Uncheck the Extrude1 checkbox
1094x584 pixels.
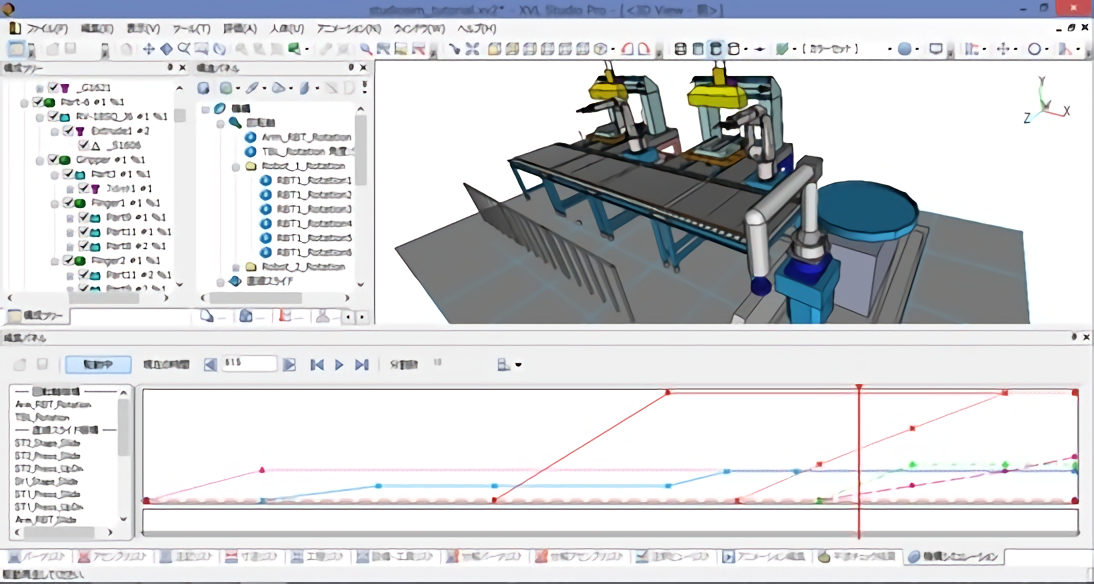pyautogui.click(x=68, y=130)
